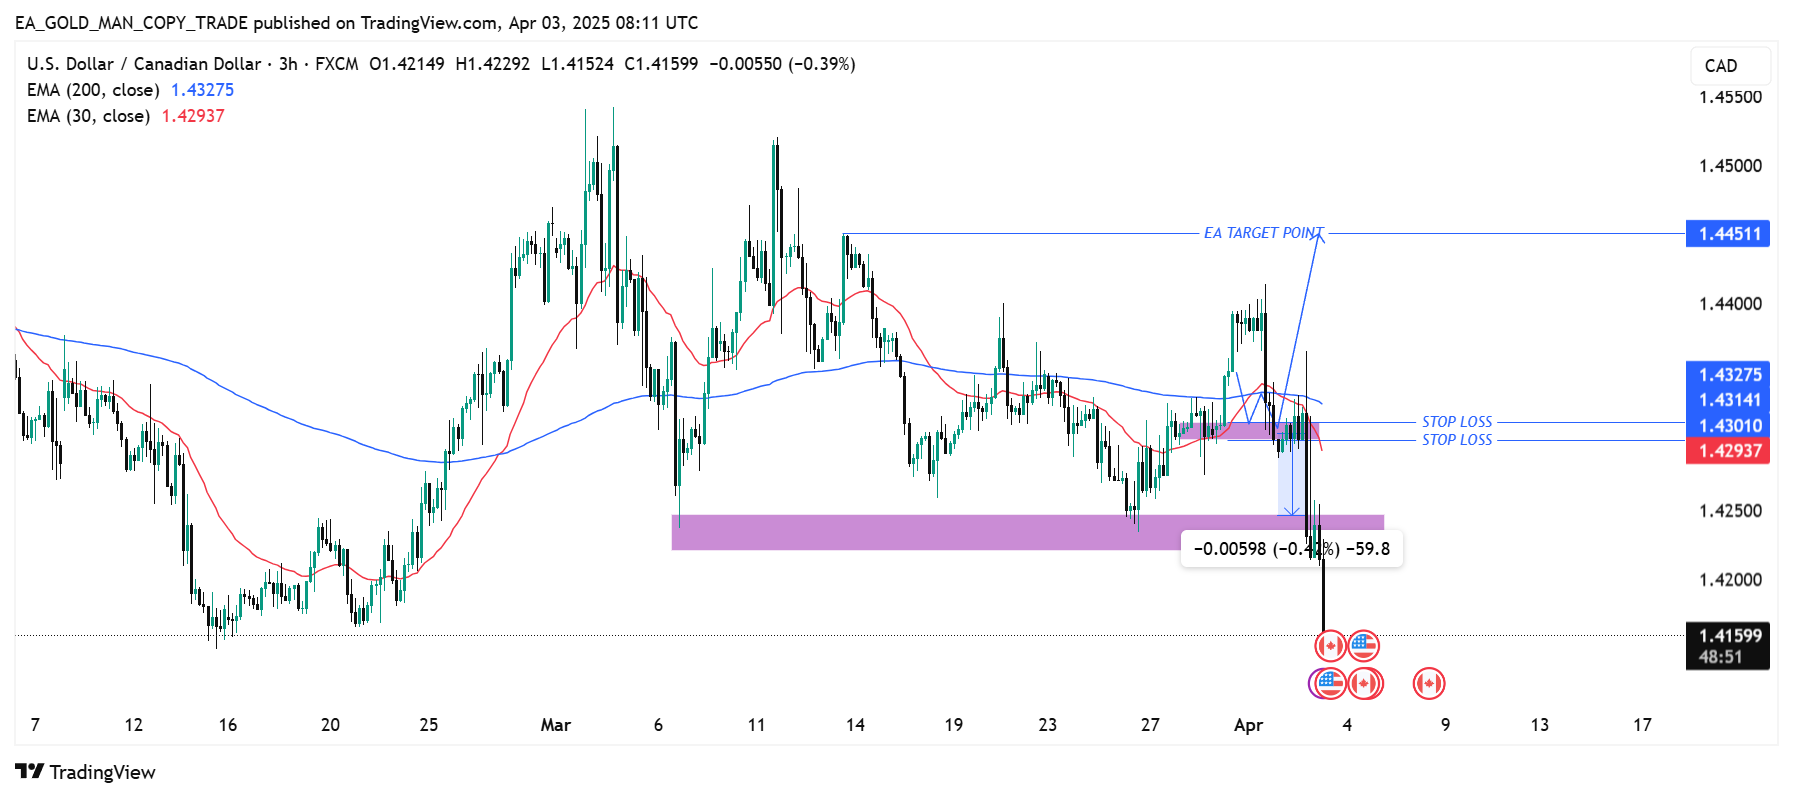
Task: Click the red 1.42937 EMA price label
Action: point(1728,451)
